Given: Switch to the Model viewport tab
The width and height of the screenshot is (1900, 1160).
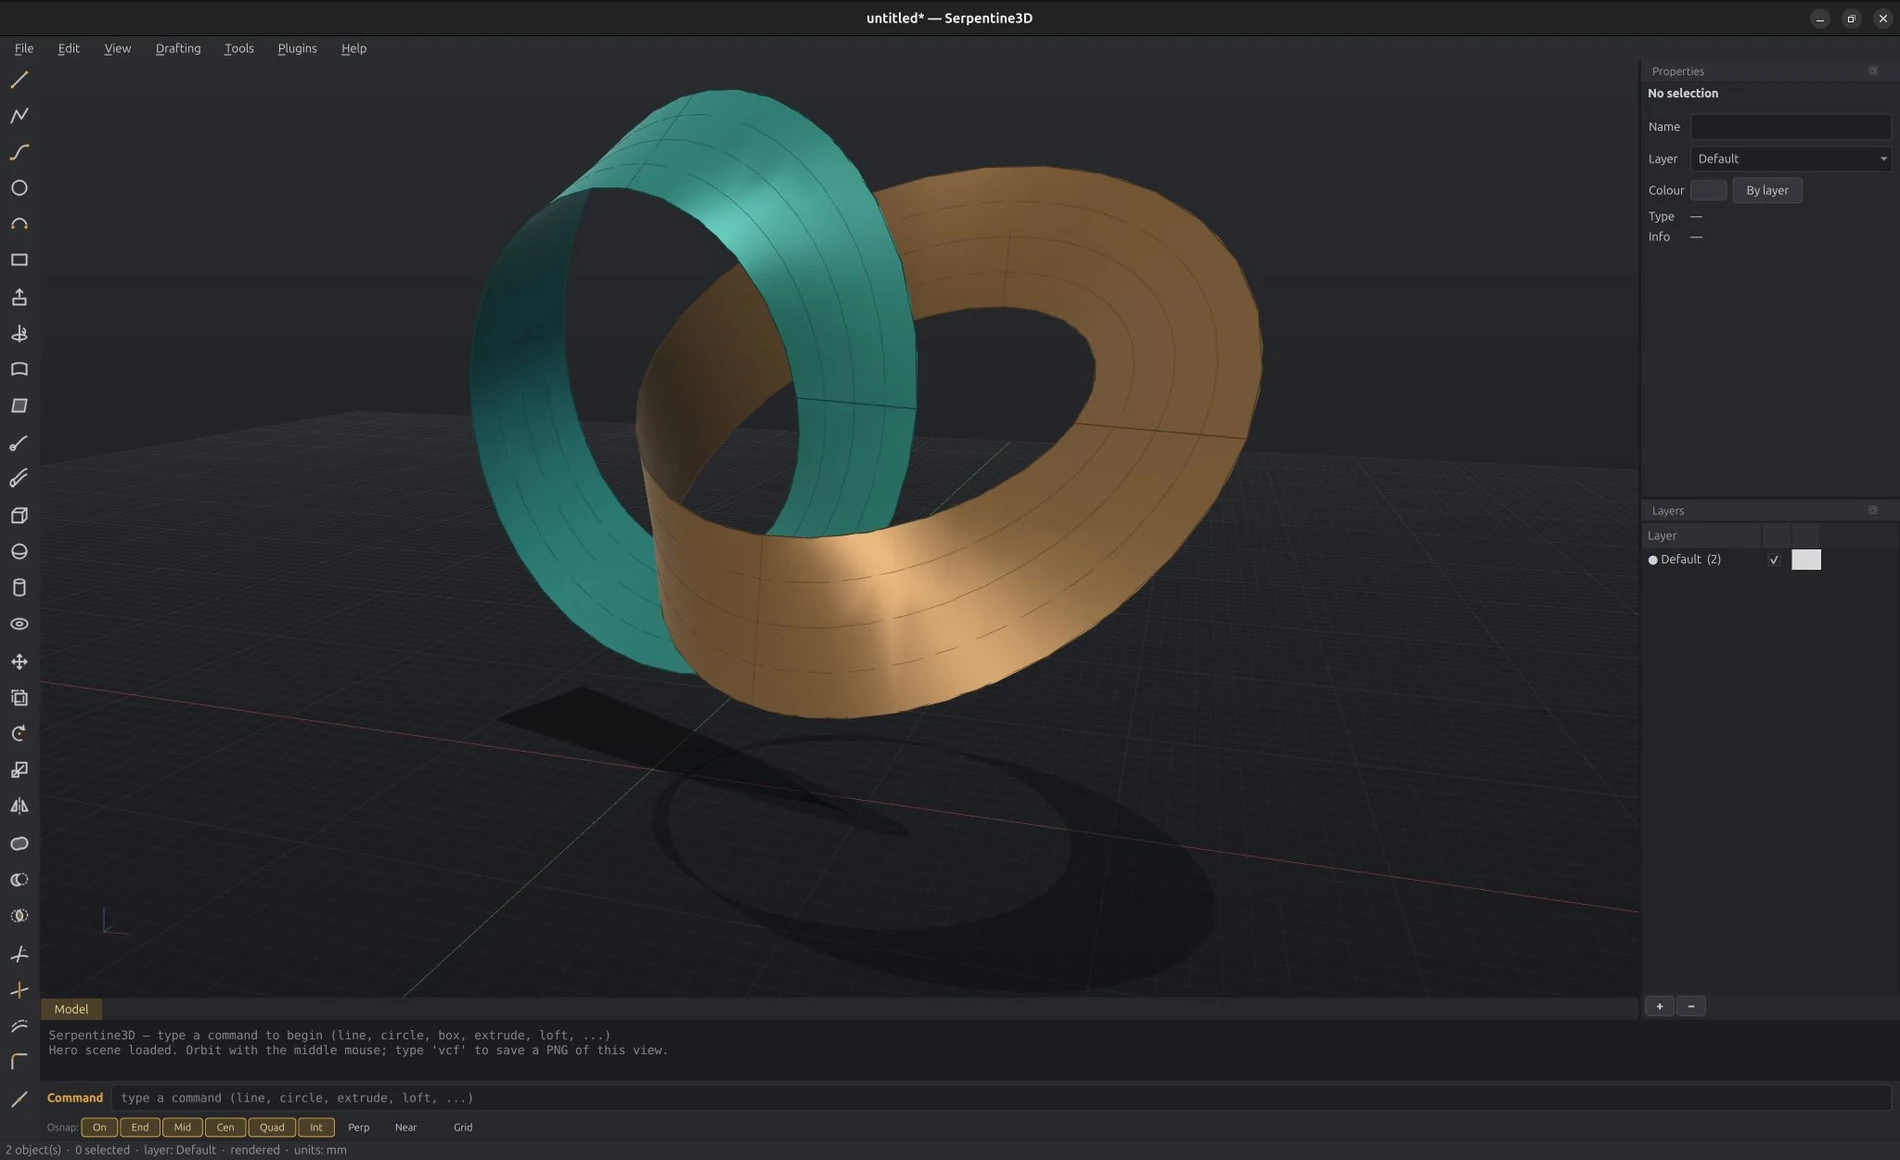Looking at the screenshot, I should click(x=71, y=1009).
